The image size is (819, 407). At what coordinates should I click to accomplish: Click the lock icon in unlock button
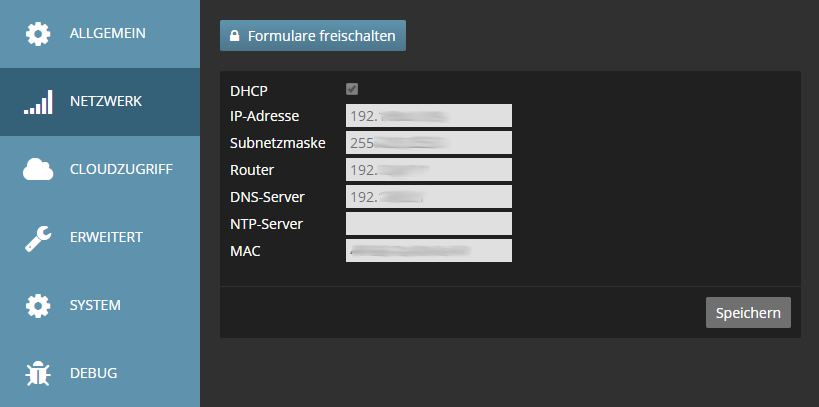point(234,36)
